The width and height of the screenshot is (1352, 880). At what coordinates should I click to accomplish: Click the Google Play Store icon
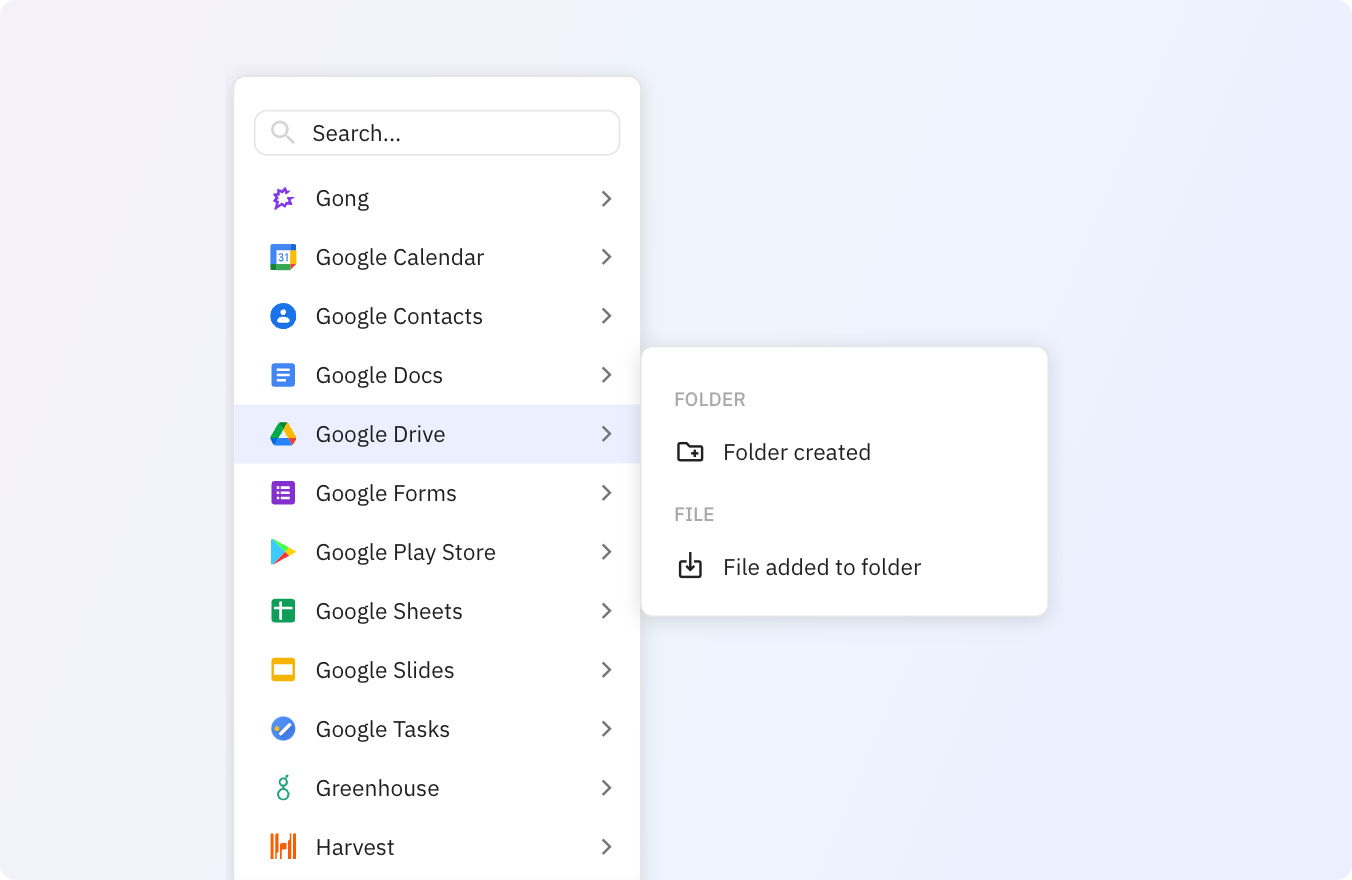[x=283, y=552]
